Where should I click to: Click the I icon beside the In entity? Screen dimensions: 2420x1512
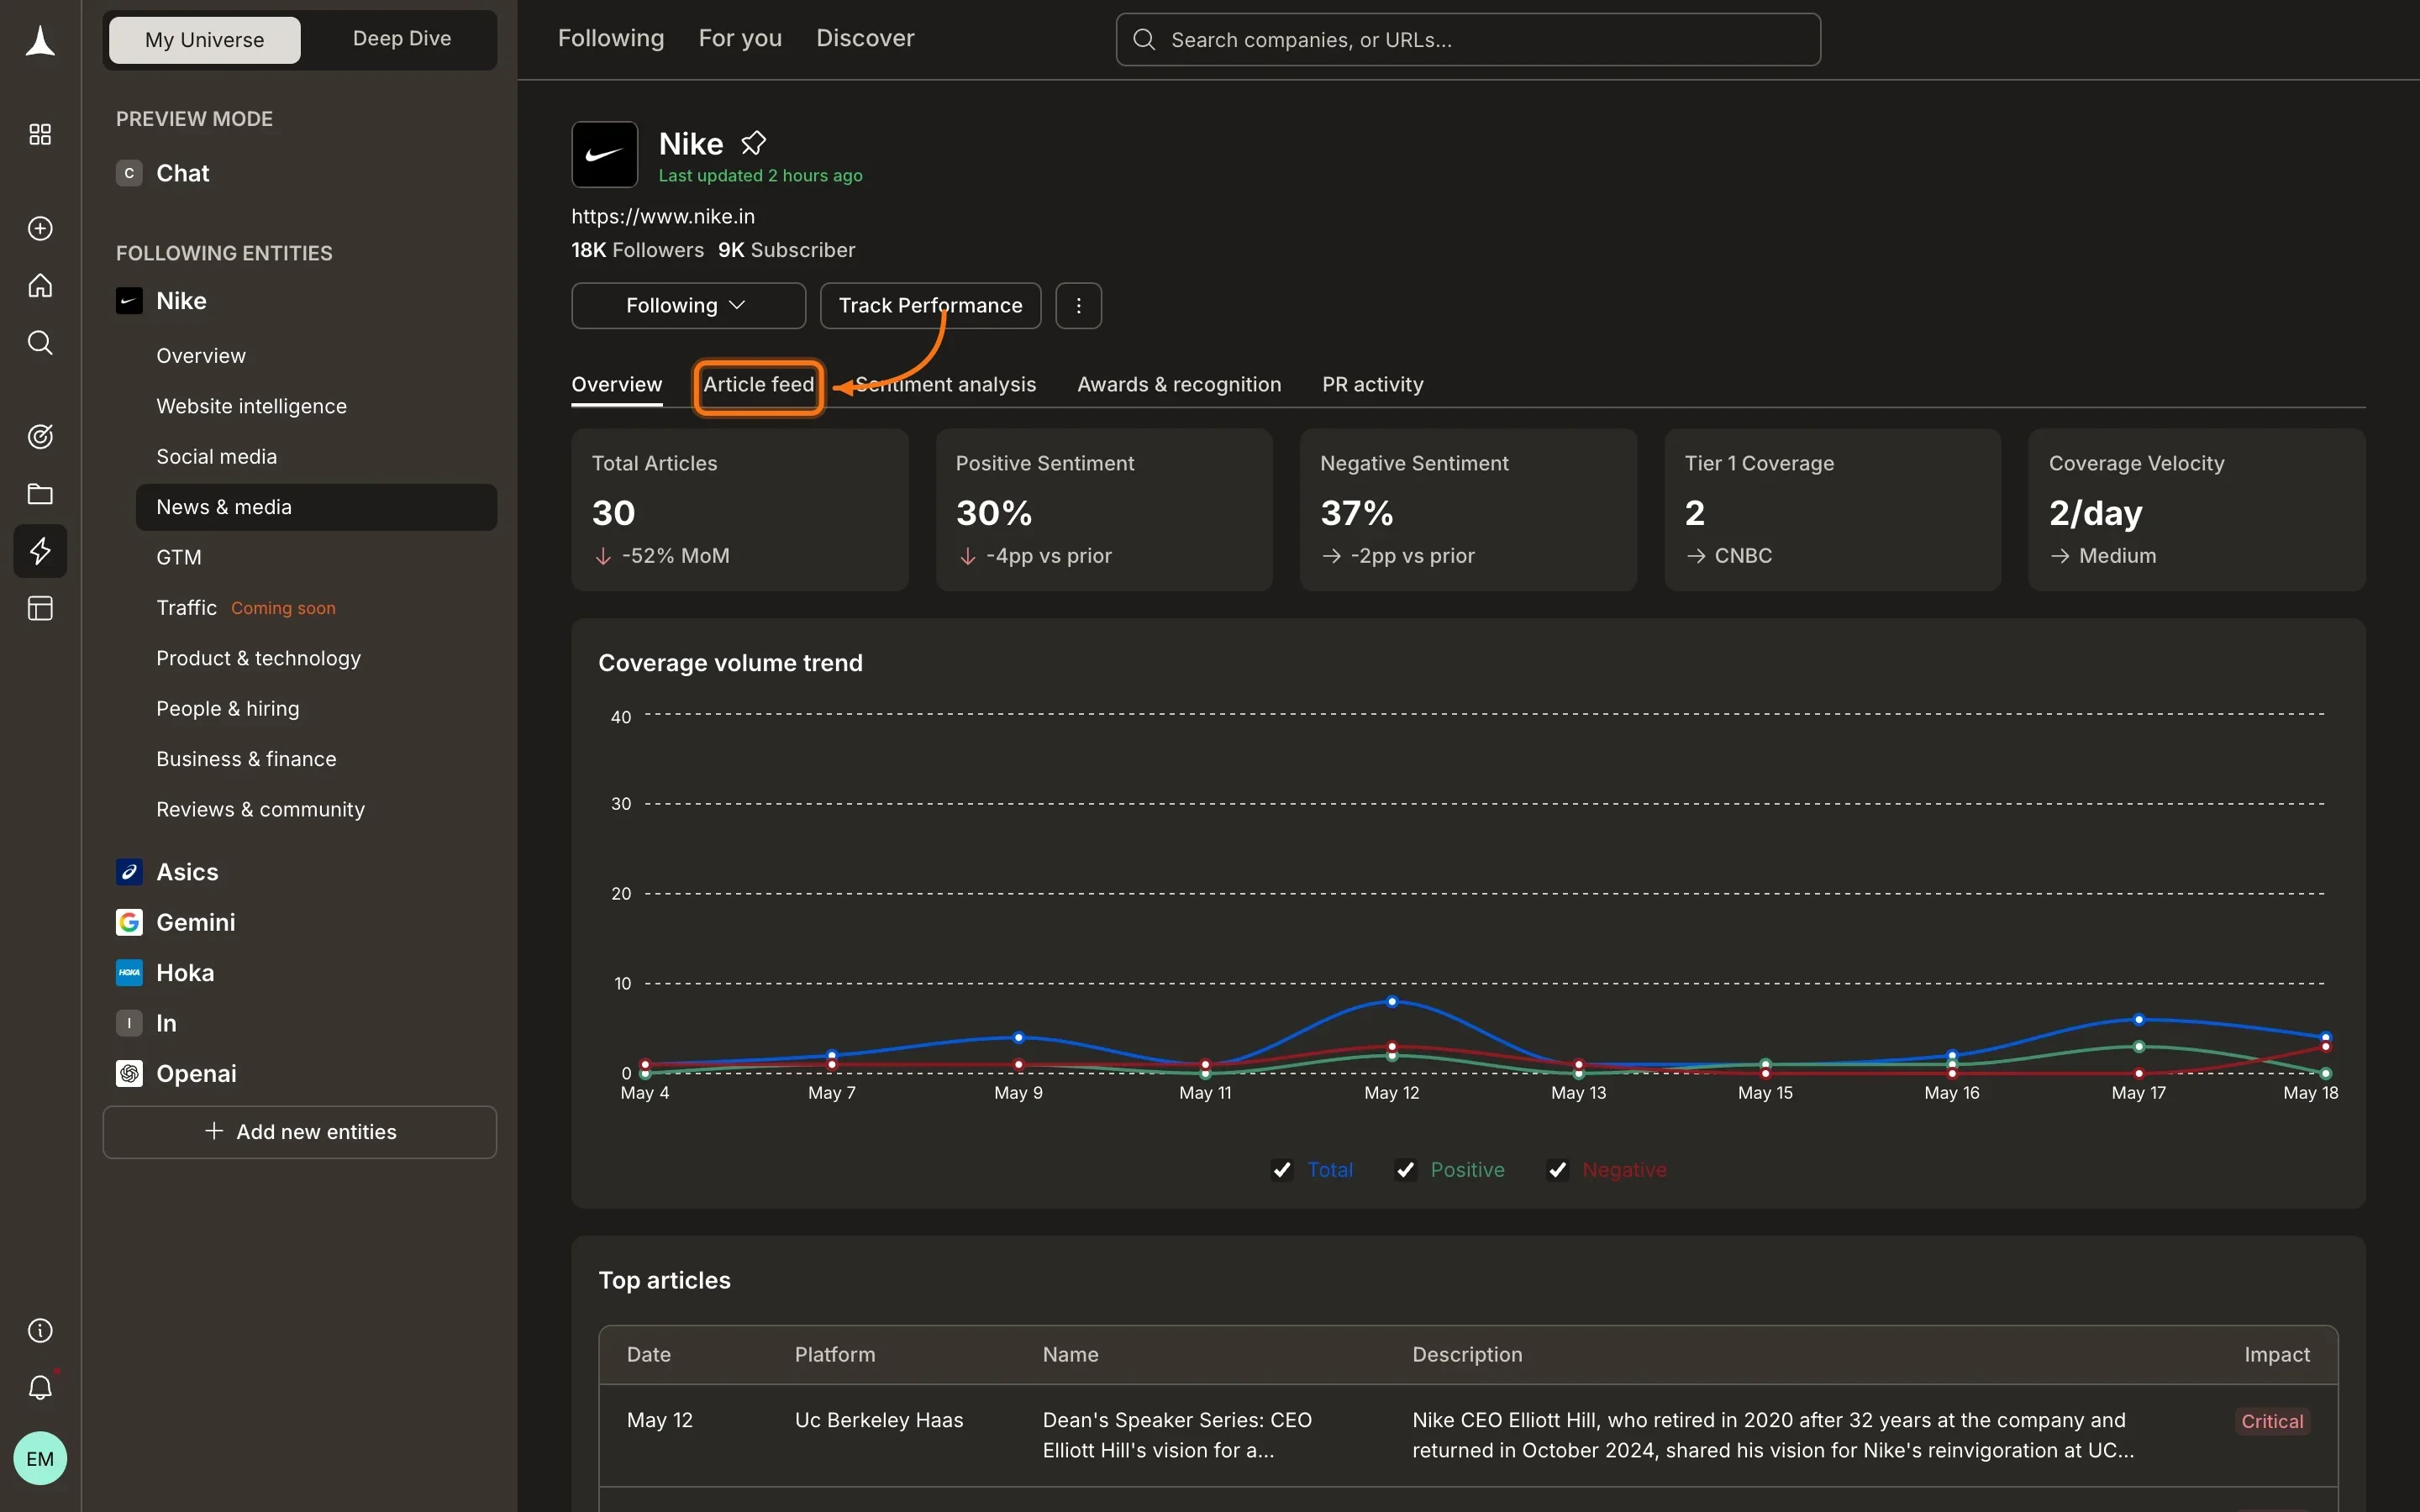129,1023
